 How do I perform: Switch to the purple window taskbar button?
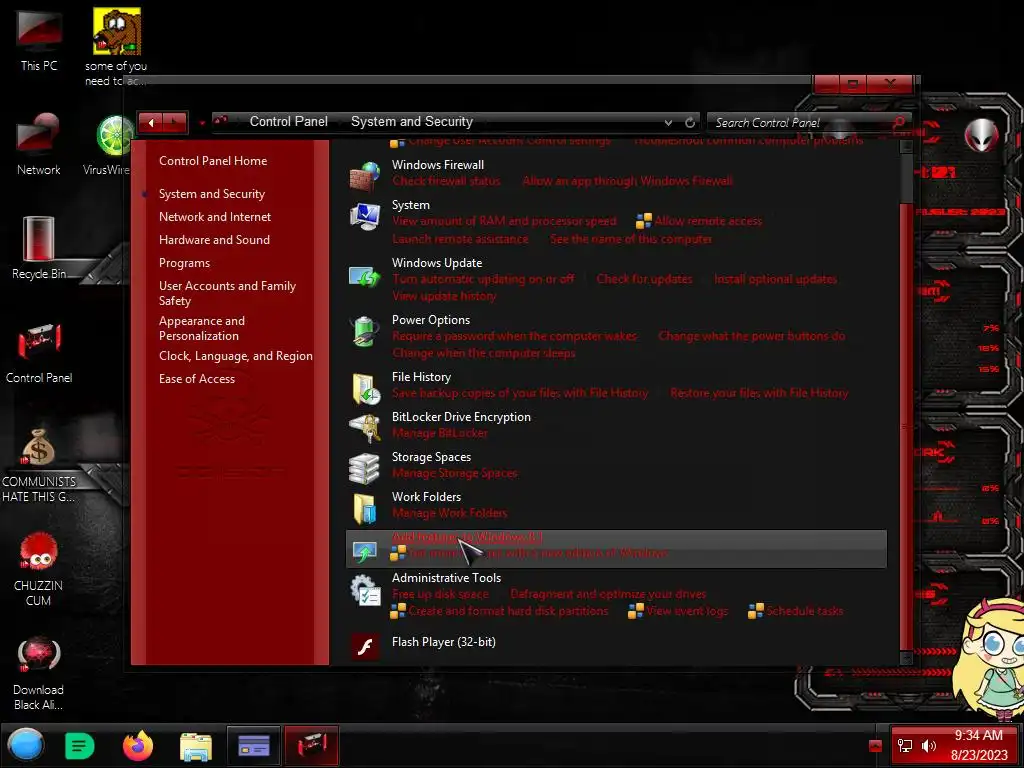253,745
